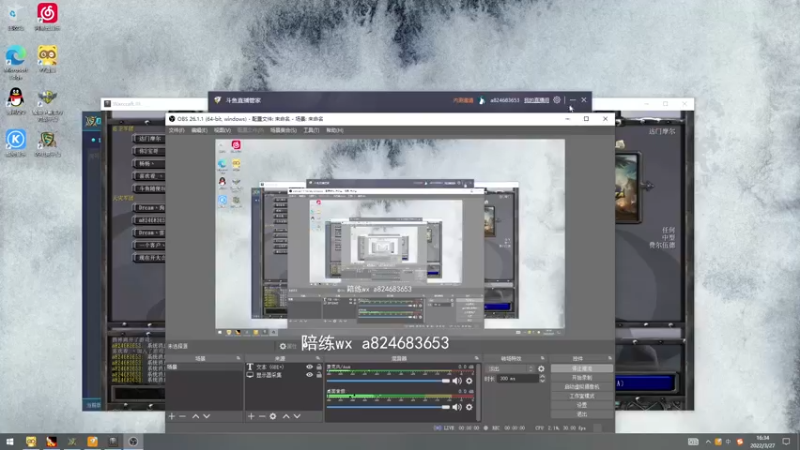Image resolution: width=800 pixels, height=450 pixels.
Task: Open NetEase Cloud Music desktop shortcut
Action: (47, 16)
